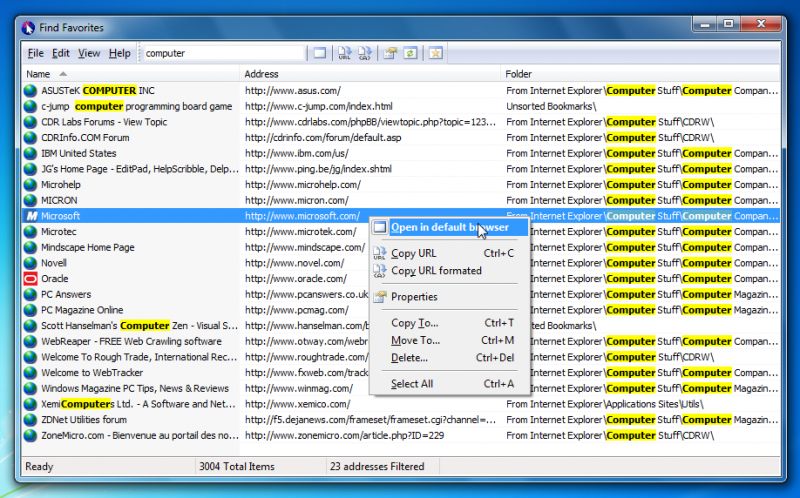Click the globe icon beside Welcome to WebTracker
Viewport: 800px width, 498px height.
(x=31, y=373)
